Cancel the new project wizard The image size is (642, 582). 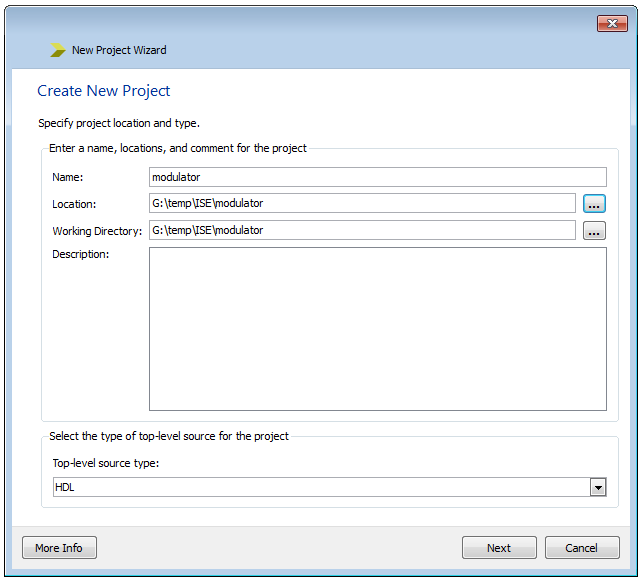[x=582, y=548]
